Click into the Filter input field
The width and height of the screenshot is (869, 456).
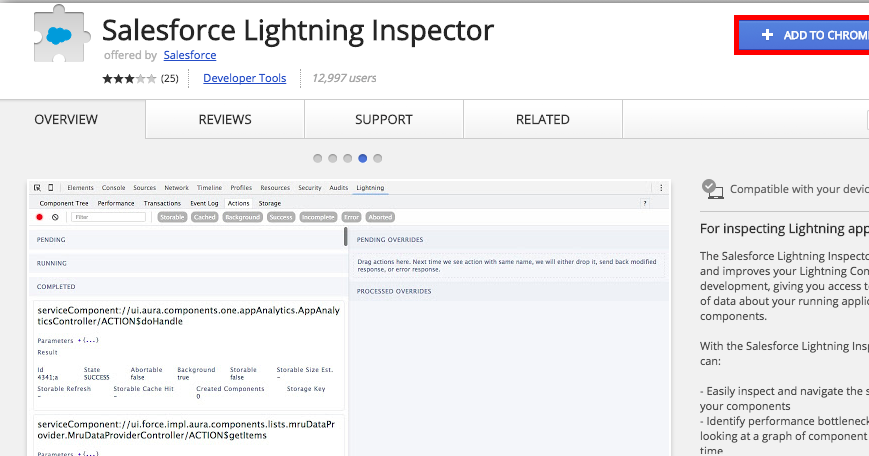[x=108, y=217]
